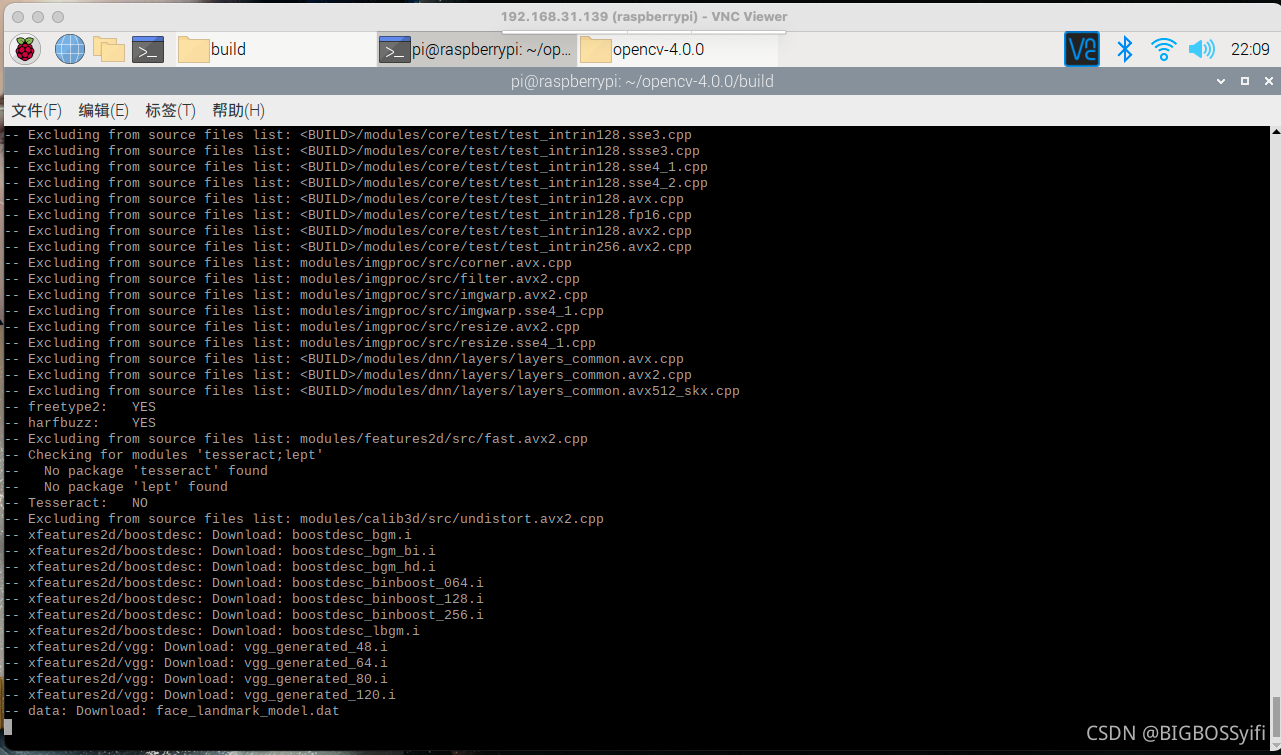
Task: Click the fast.avx2.cpp exclusion line
Action: click(296, 439)
